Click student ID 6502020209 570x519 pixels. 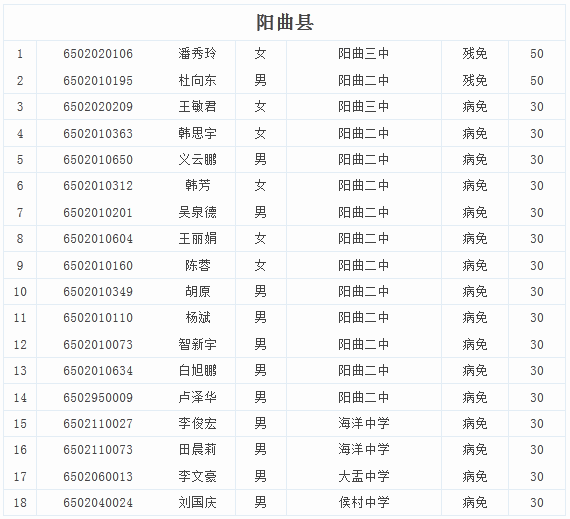click(x=98, y=107)
